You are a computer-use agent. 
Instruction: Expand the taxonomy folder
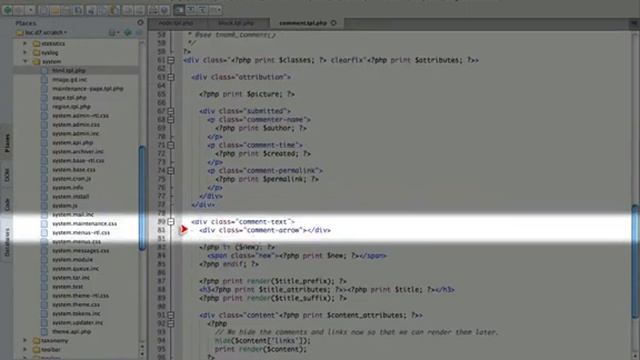tap(25, 340)
